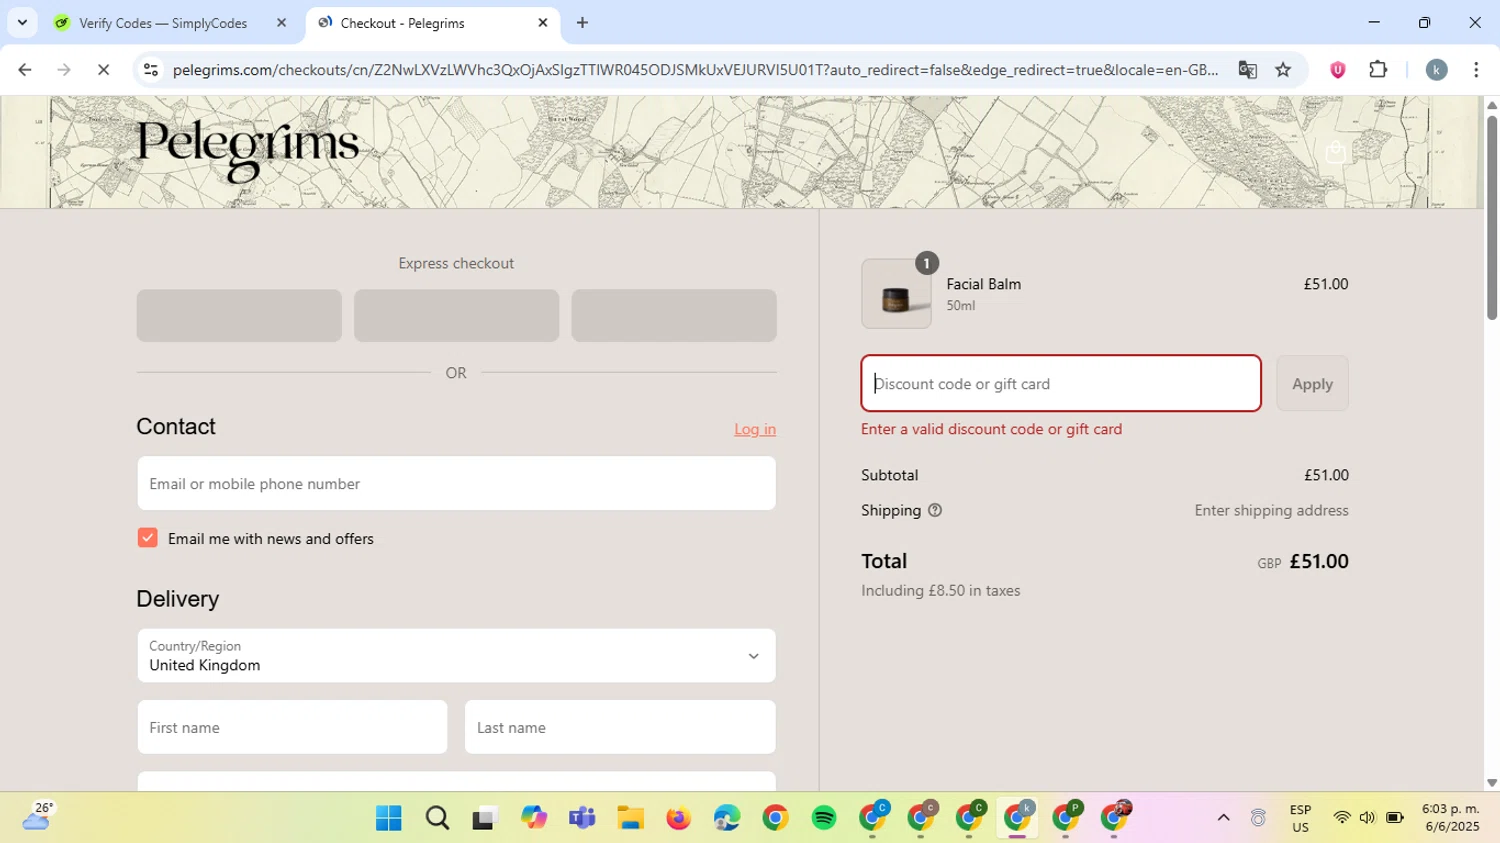Click the Apply discount button
The image size is (1500, 843).
pos(1312,383)
